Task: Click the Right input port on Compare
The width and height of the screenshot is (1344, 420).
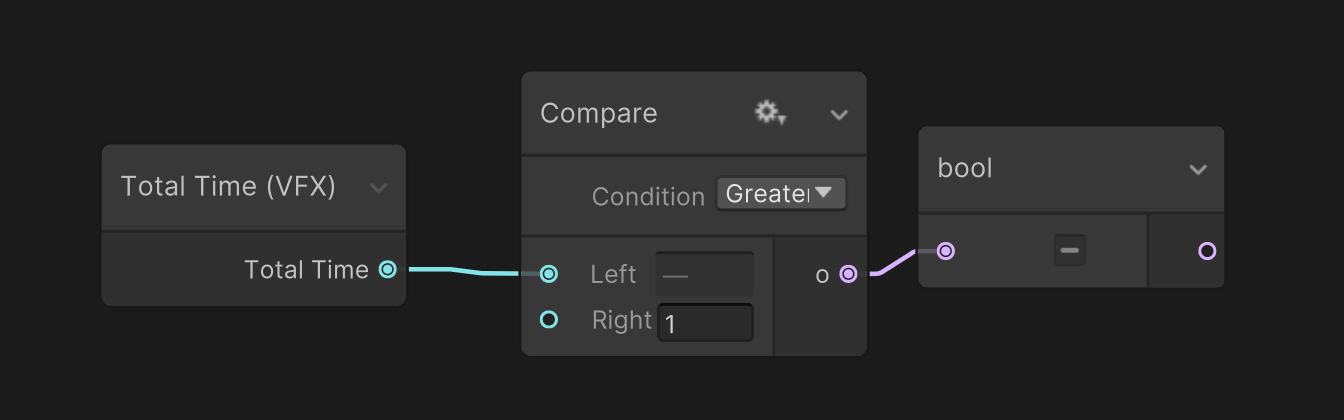Action: 549,319
